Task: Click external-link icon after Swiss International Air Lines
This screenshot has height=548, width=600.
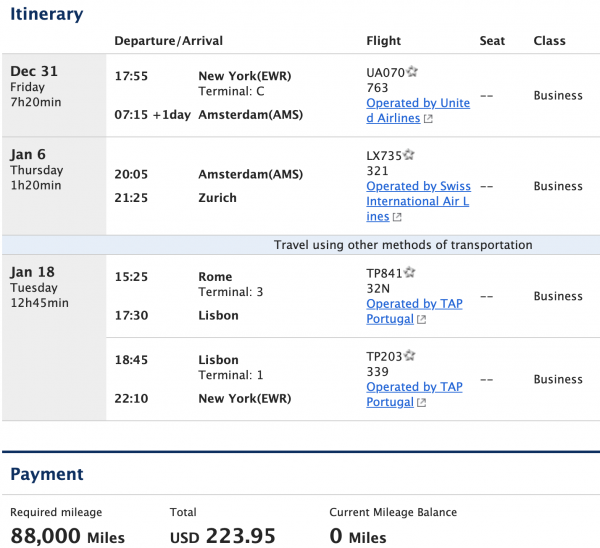Action: tap(398, 217)
